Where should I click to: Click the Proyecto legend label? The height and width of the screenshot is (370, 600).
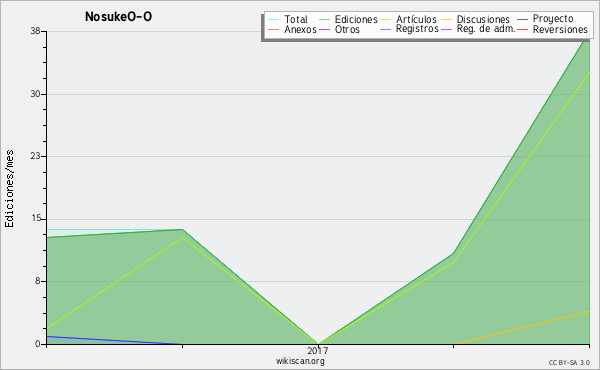coord(553,19)
